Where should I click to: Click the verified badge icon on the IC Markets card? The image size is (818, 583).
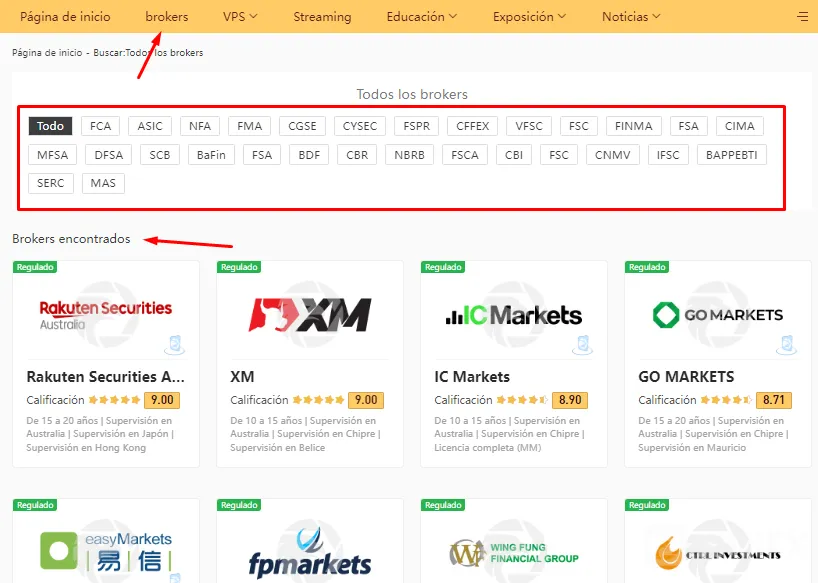pos(583,345)
